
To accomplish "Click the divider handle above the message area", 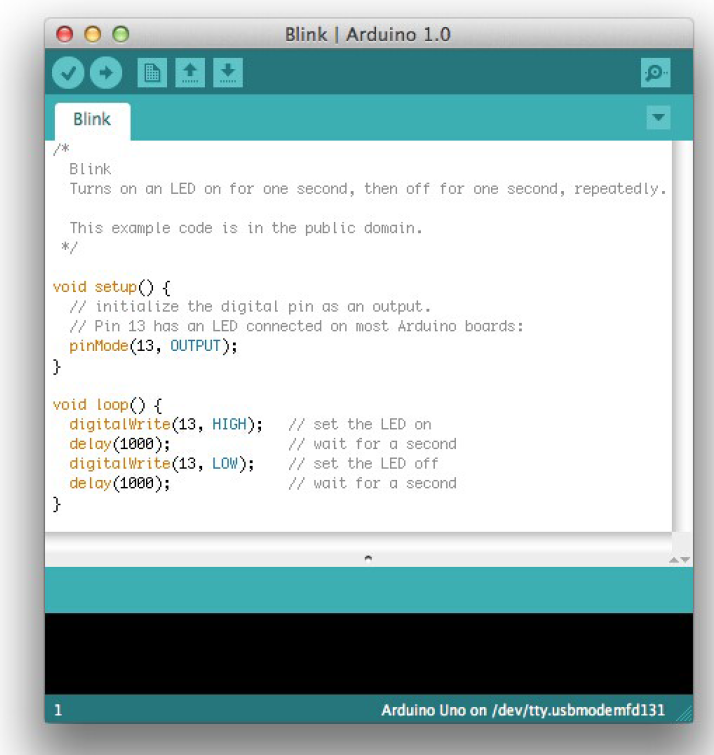I will (x=368, y=558).
